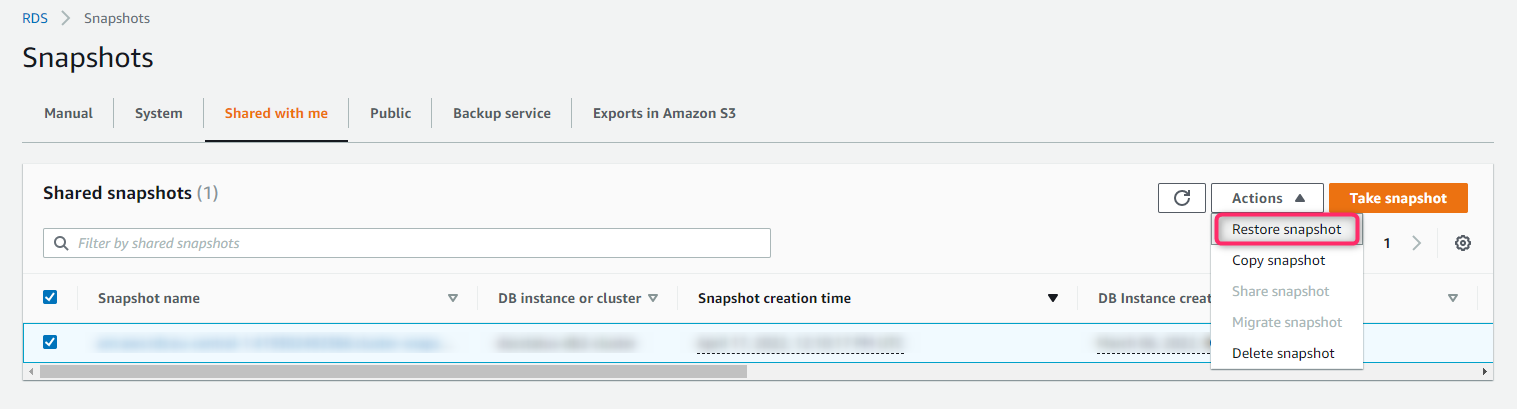Sort using the rightmost column header arrow
The width and height of the screenshot is (1517, 409).
(1453, 298)
